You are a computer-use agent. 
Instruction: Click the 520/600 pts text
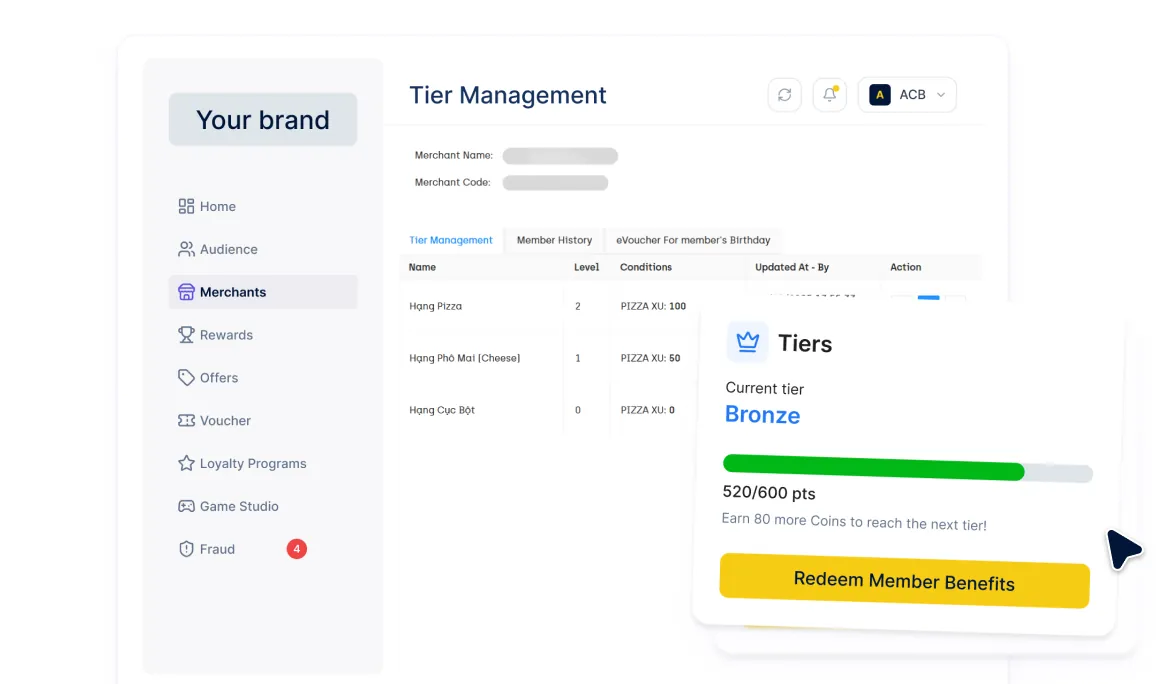click(x=769, y=493)
